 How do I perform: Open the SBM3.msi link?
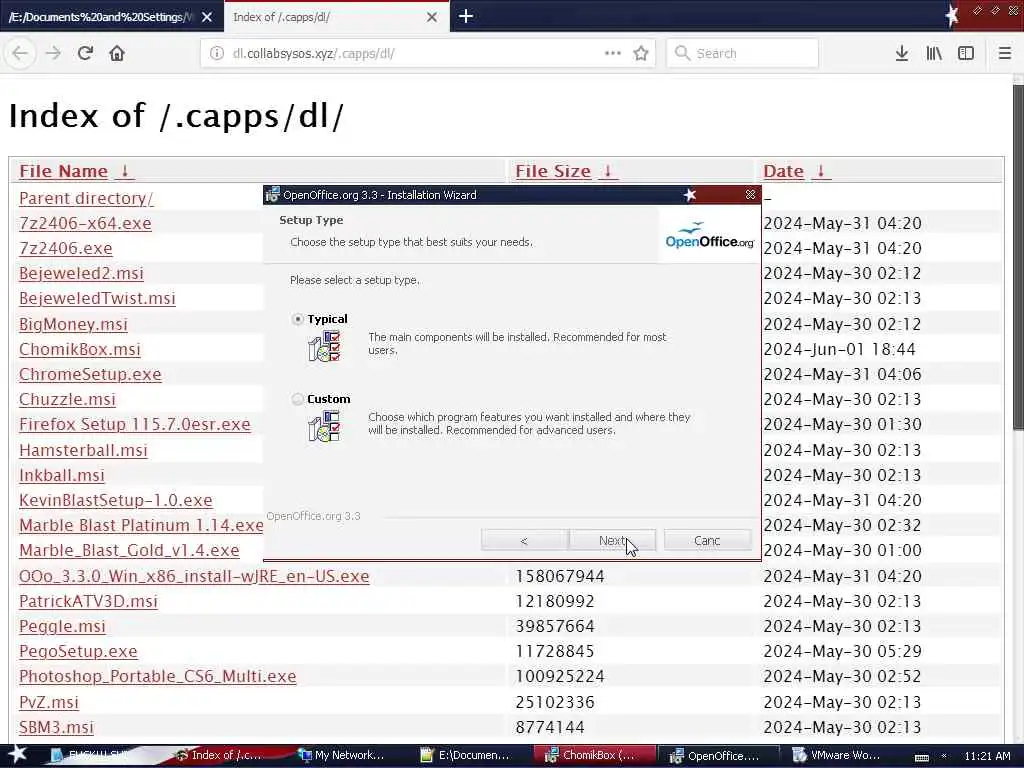tap(56, 727)
